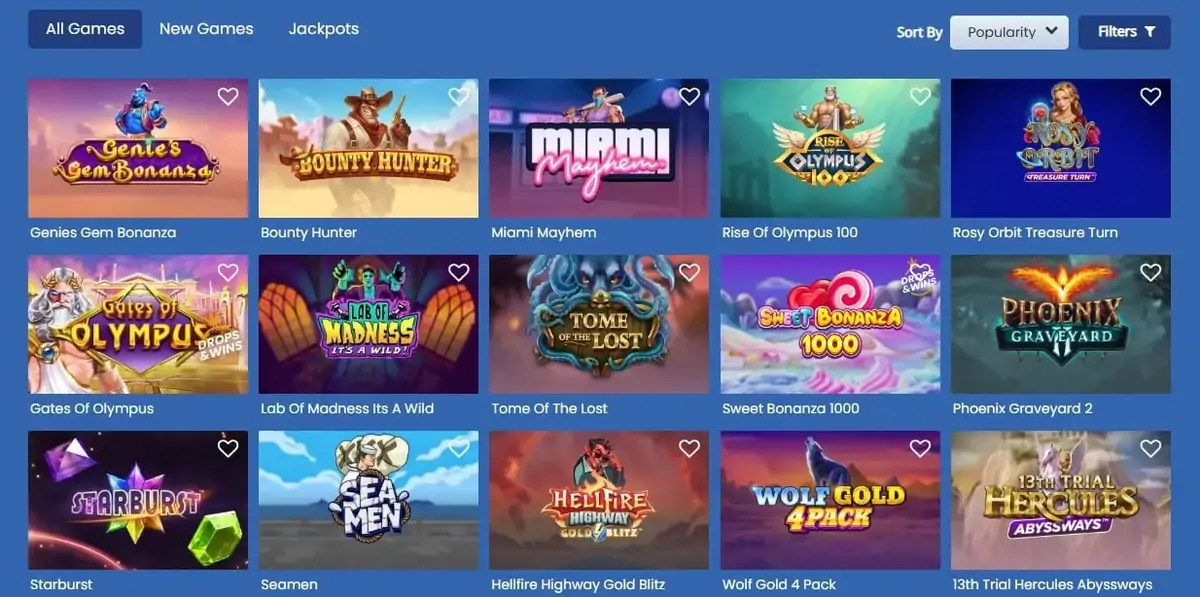Click heart icon on Bounty Hunter tile
Viewport: 1200px width, 597px height.
pos(459,96)
